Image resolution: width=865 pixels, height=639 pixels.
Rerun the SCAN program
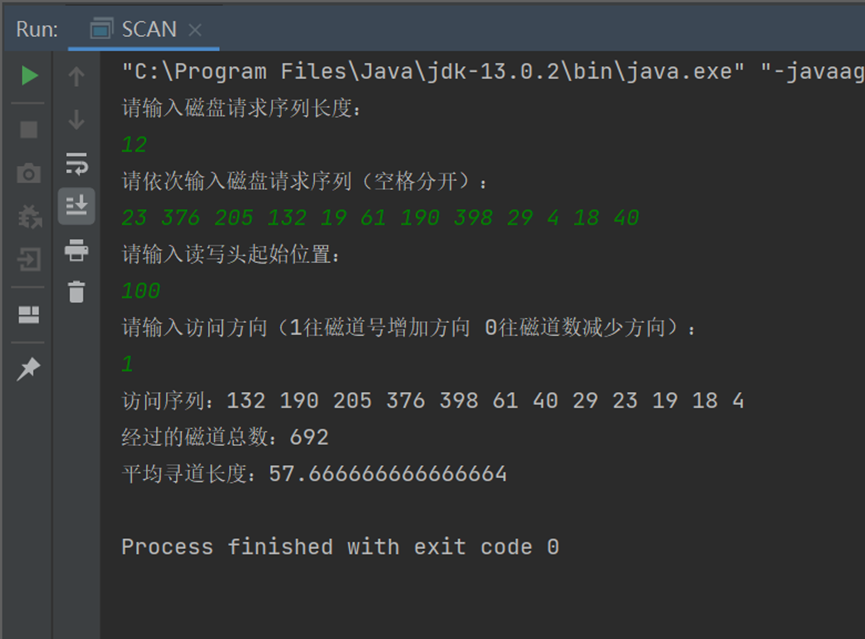[28, 75]
